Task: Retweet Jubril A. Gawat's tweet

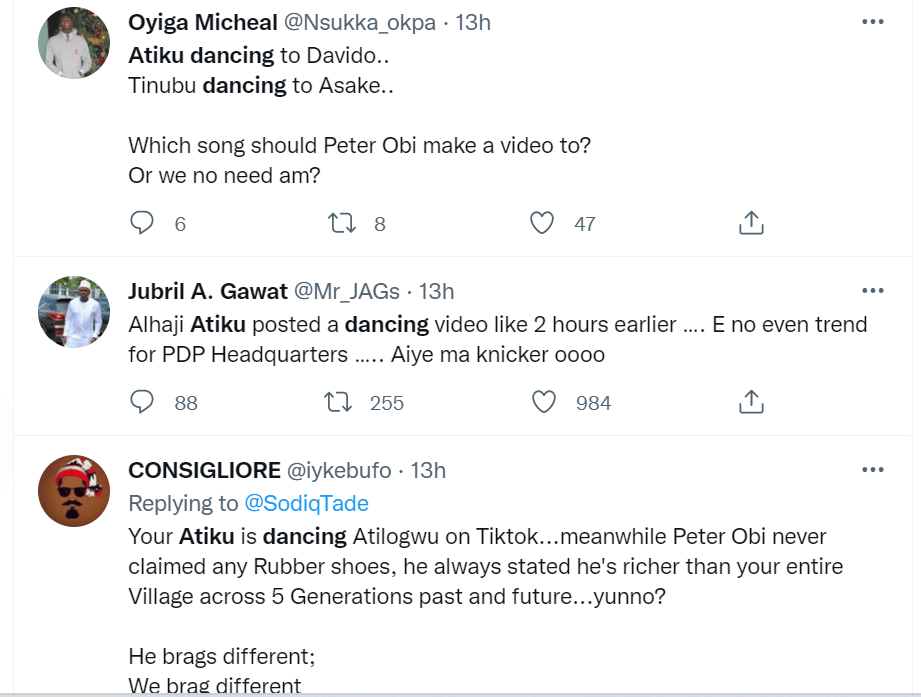Action: pyautogui.click(x=342, y=402)
